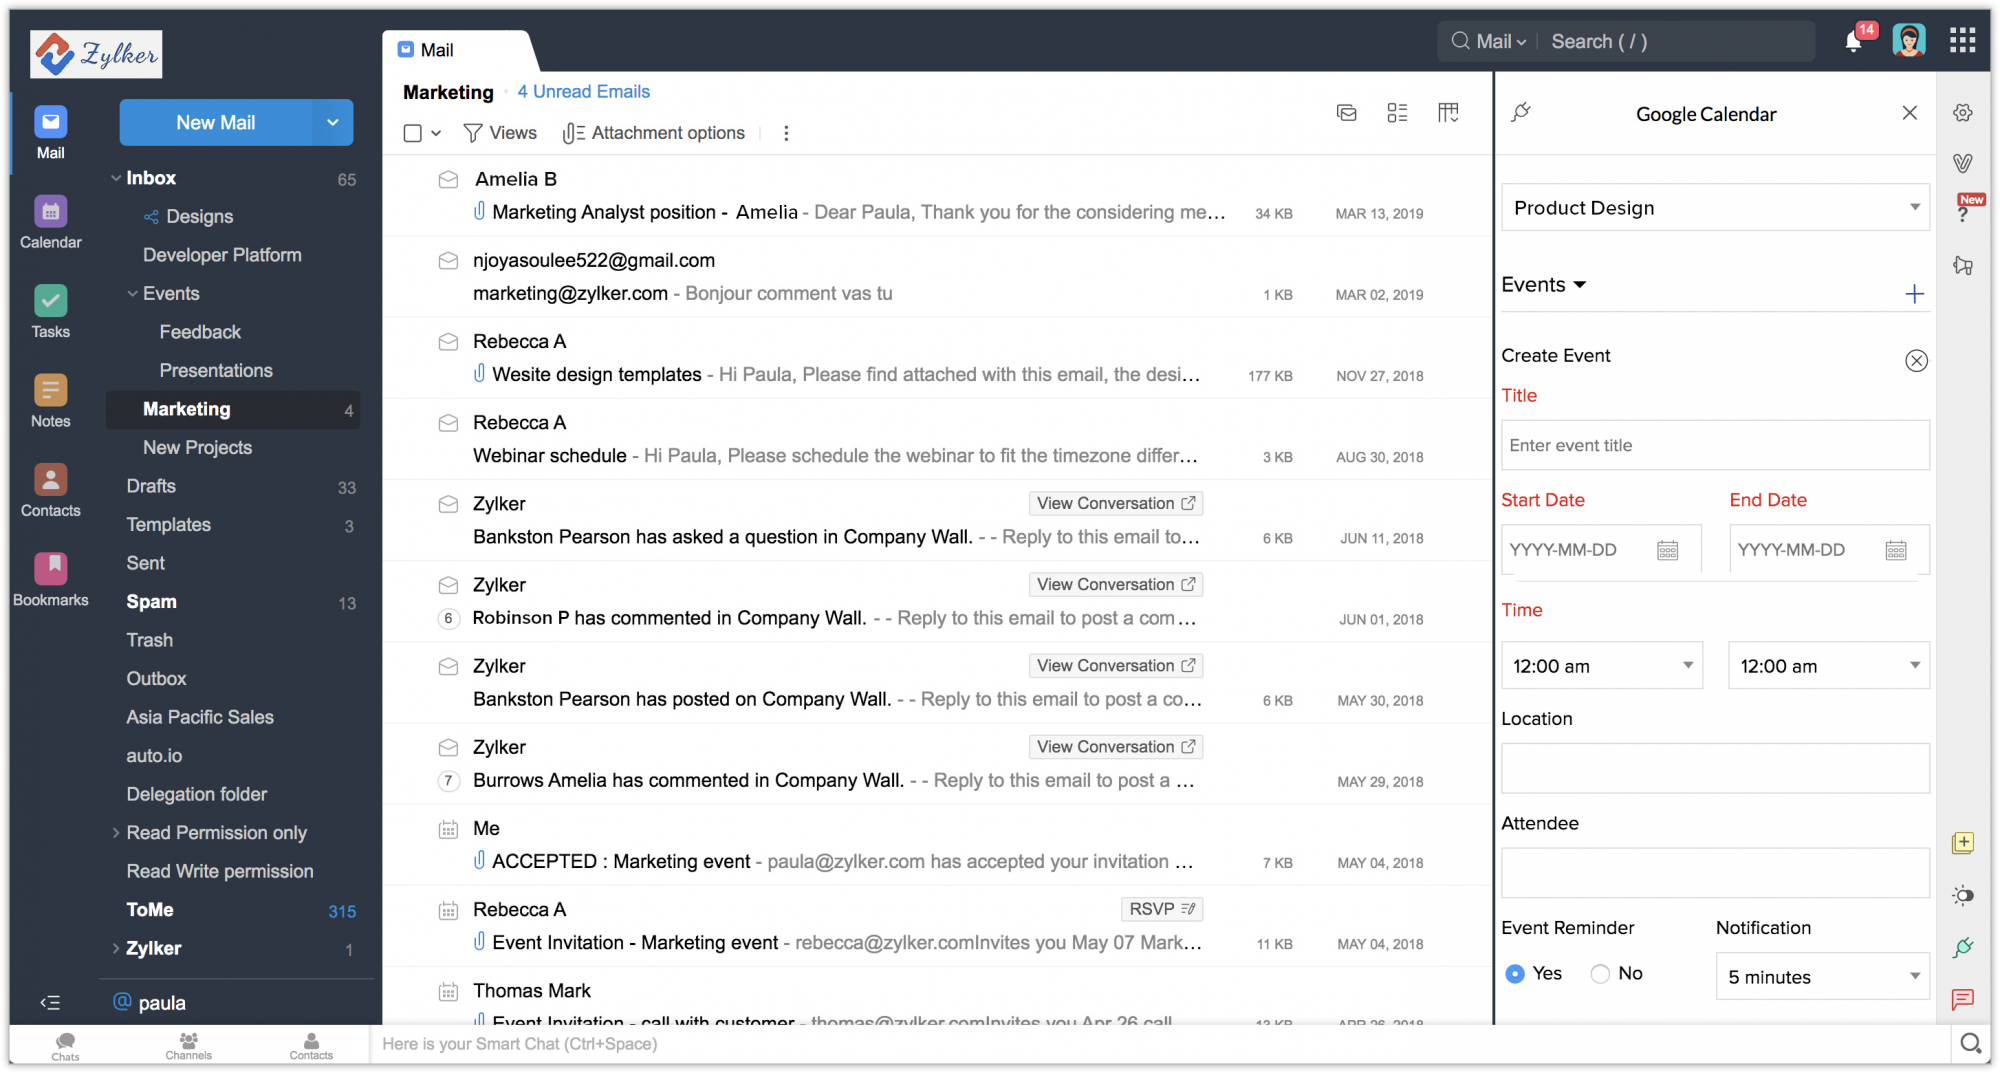Tick the select all emails checkbox
Image resolution: width=2000 pixels, height=1073 pixels.
coord(412,133)
